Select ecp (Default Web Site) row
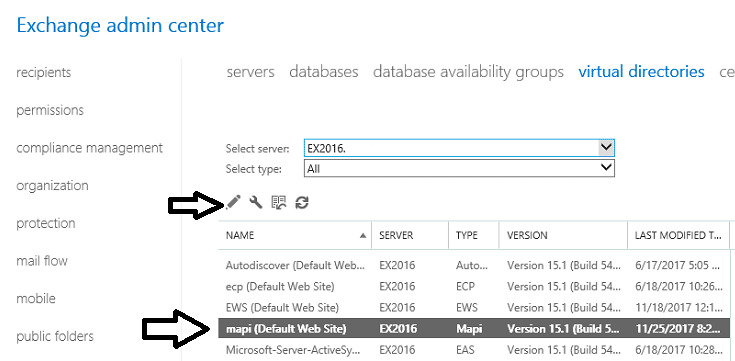Viewport: 735px width, 361px height. (x=474, y=286)
